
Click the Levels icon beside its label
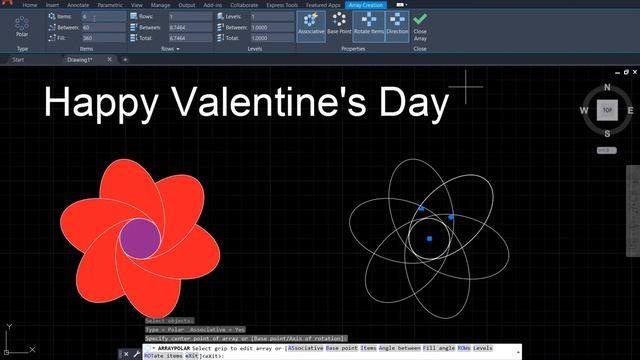[x=220, y=16]
